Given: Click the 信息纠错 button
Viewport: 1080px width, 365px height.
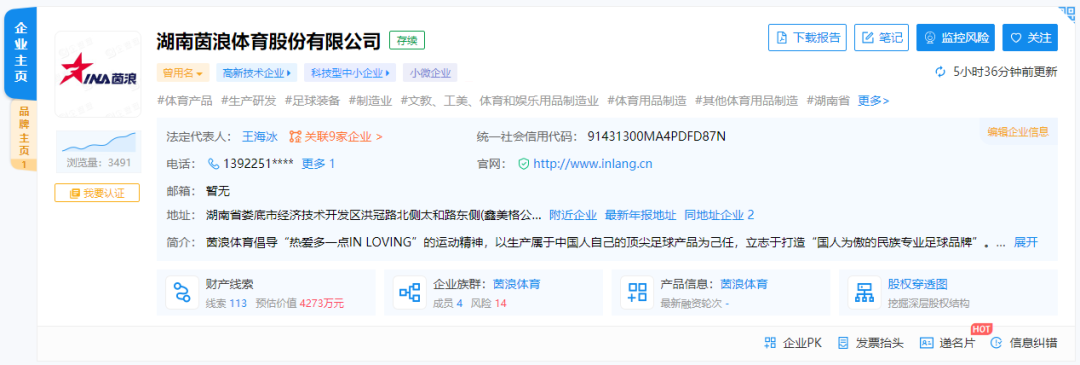Looking at the screenshot, I should (1023, 342).
